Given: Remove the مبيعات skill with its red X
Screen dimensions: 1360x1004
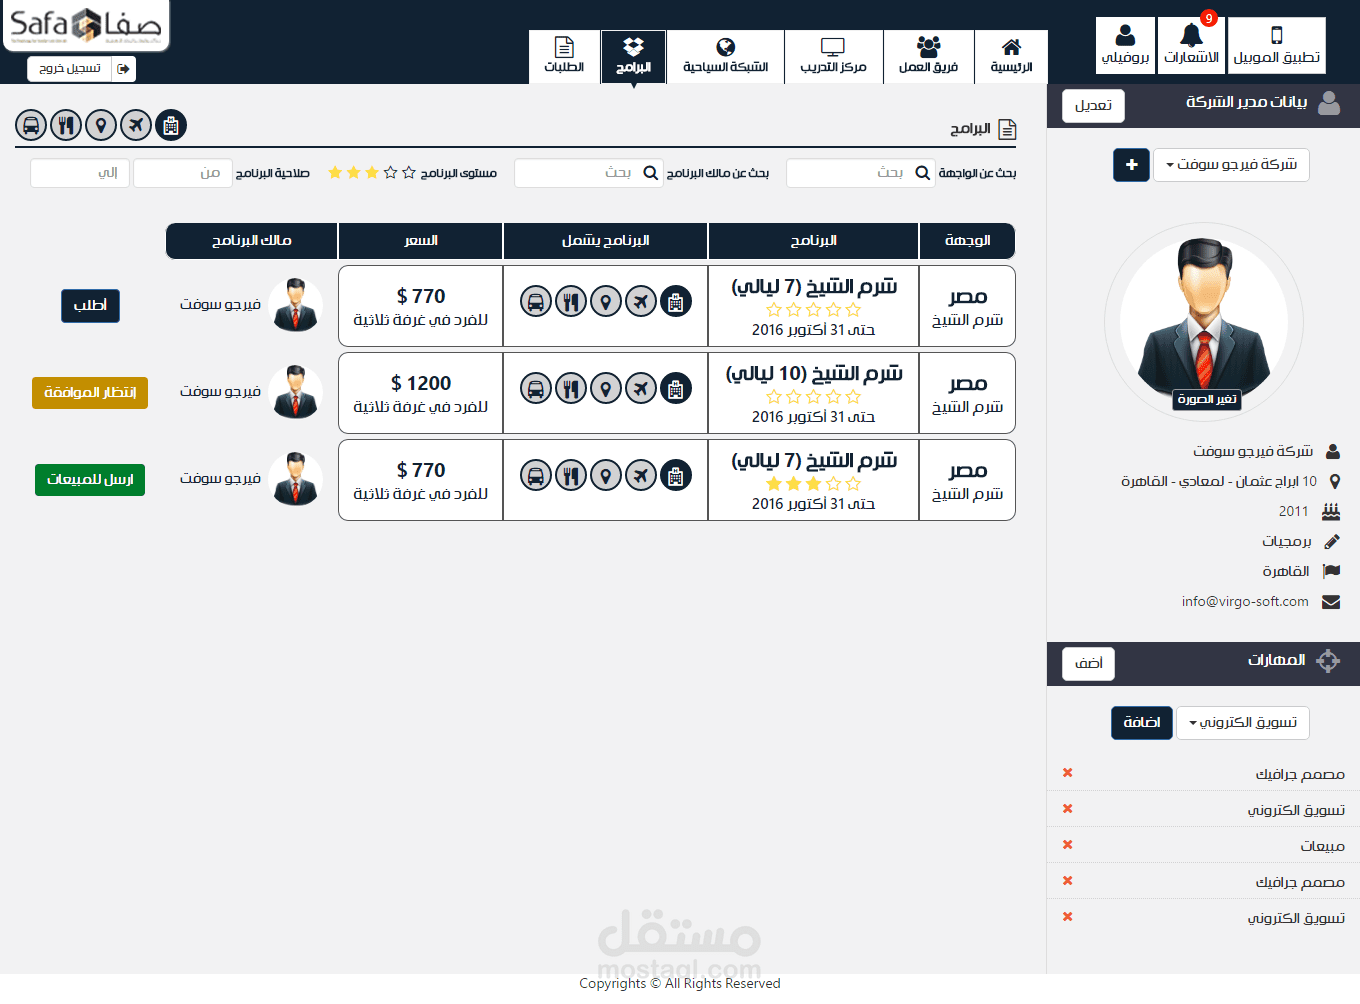Looking at the screenshot, I should [x=1068, y=845].
